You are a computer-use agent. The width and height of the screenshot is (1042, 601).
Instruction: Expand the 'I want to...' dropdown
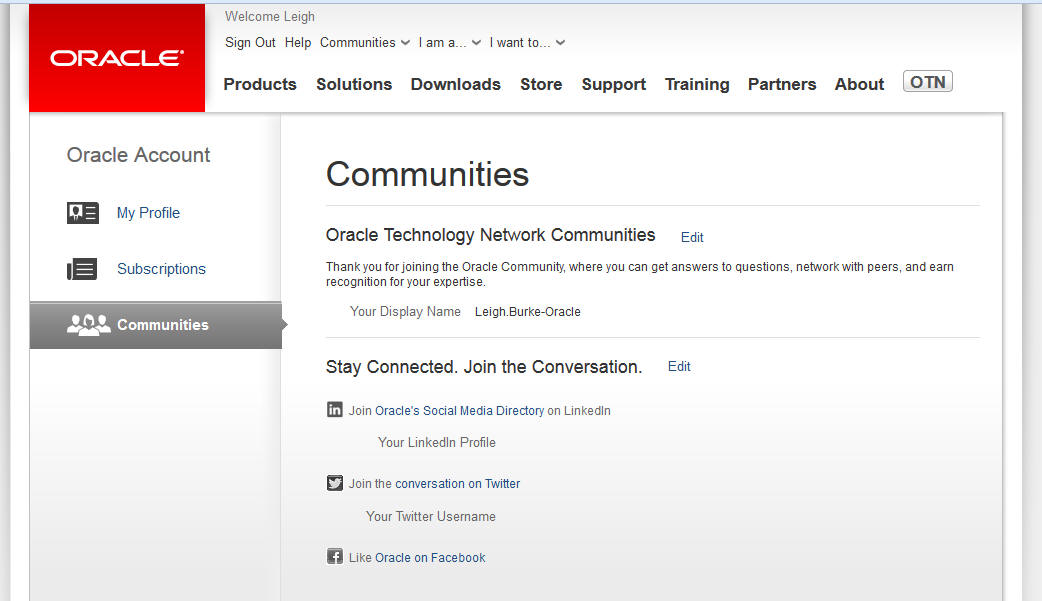click(x=527, y=43)
